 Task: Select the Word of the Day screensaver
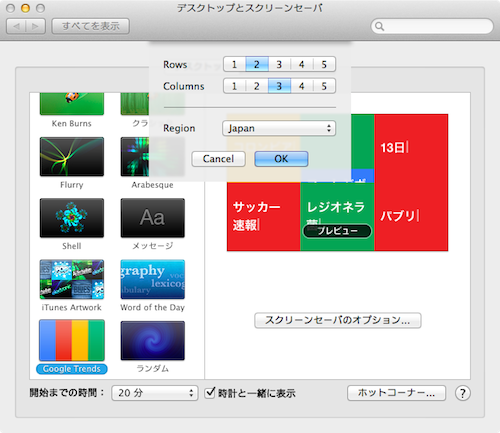pos(153,279)
